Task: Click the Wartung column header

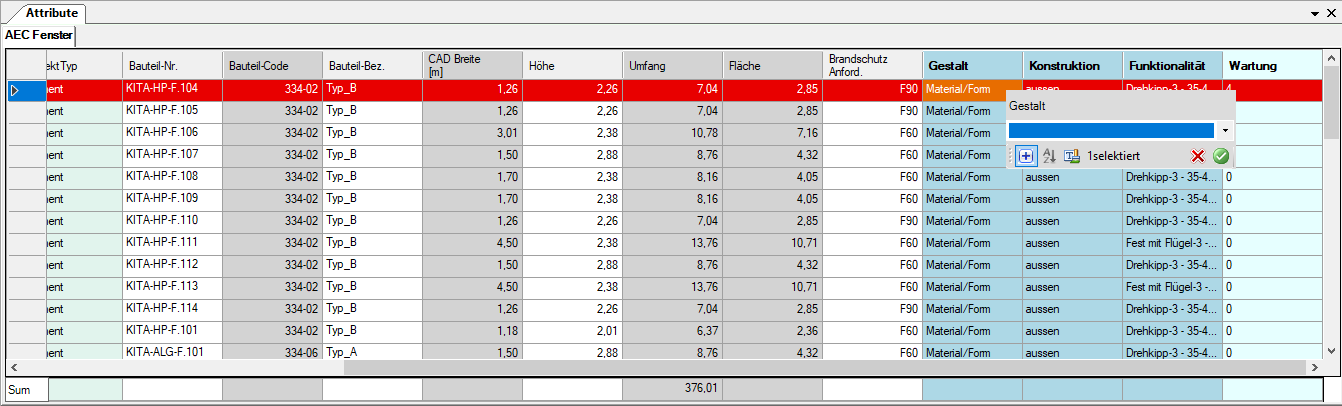Action: point(1272,65)
